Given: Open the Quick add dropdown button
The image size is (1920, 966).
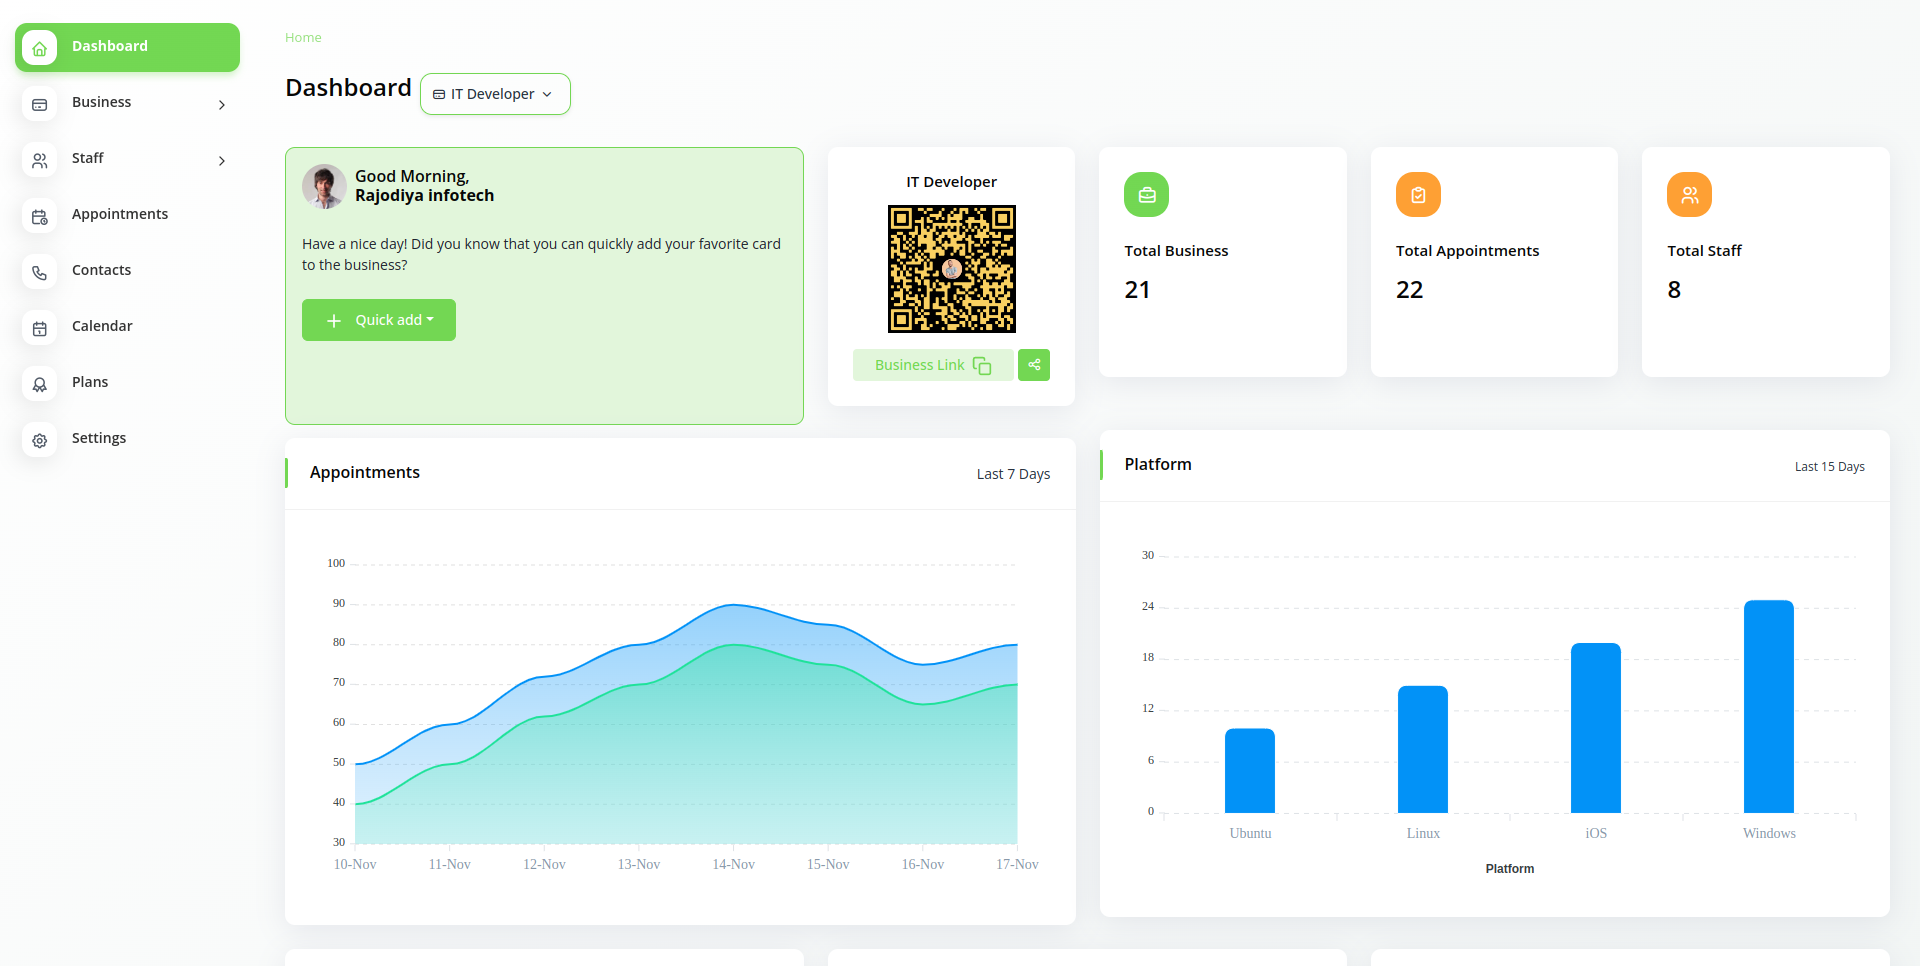Looking at the screenshot, I should (379, 320).
